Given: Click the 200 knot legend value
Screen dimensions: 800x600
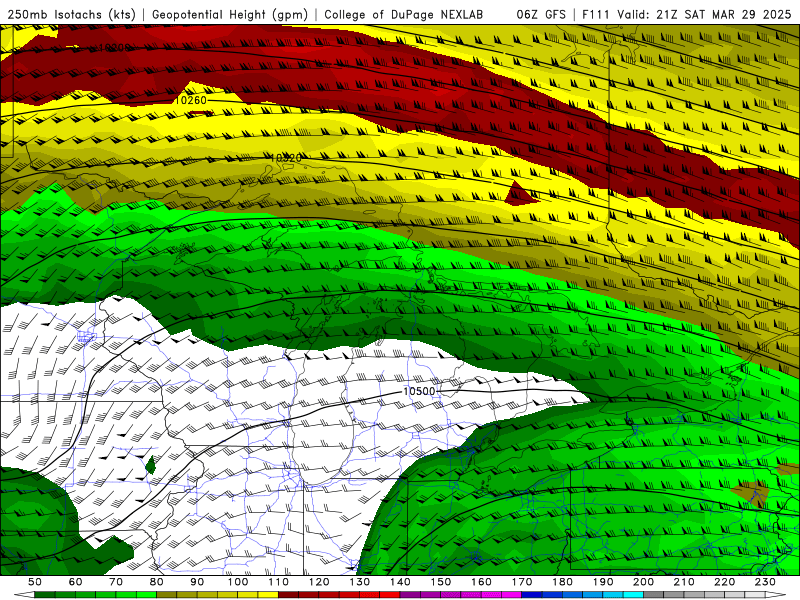Looking at the screenshot, I should click(643, 582).
